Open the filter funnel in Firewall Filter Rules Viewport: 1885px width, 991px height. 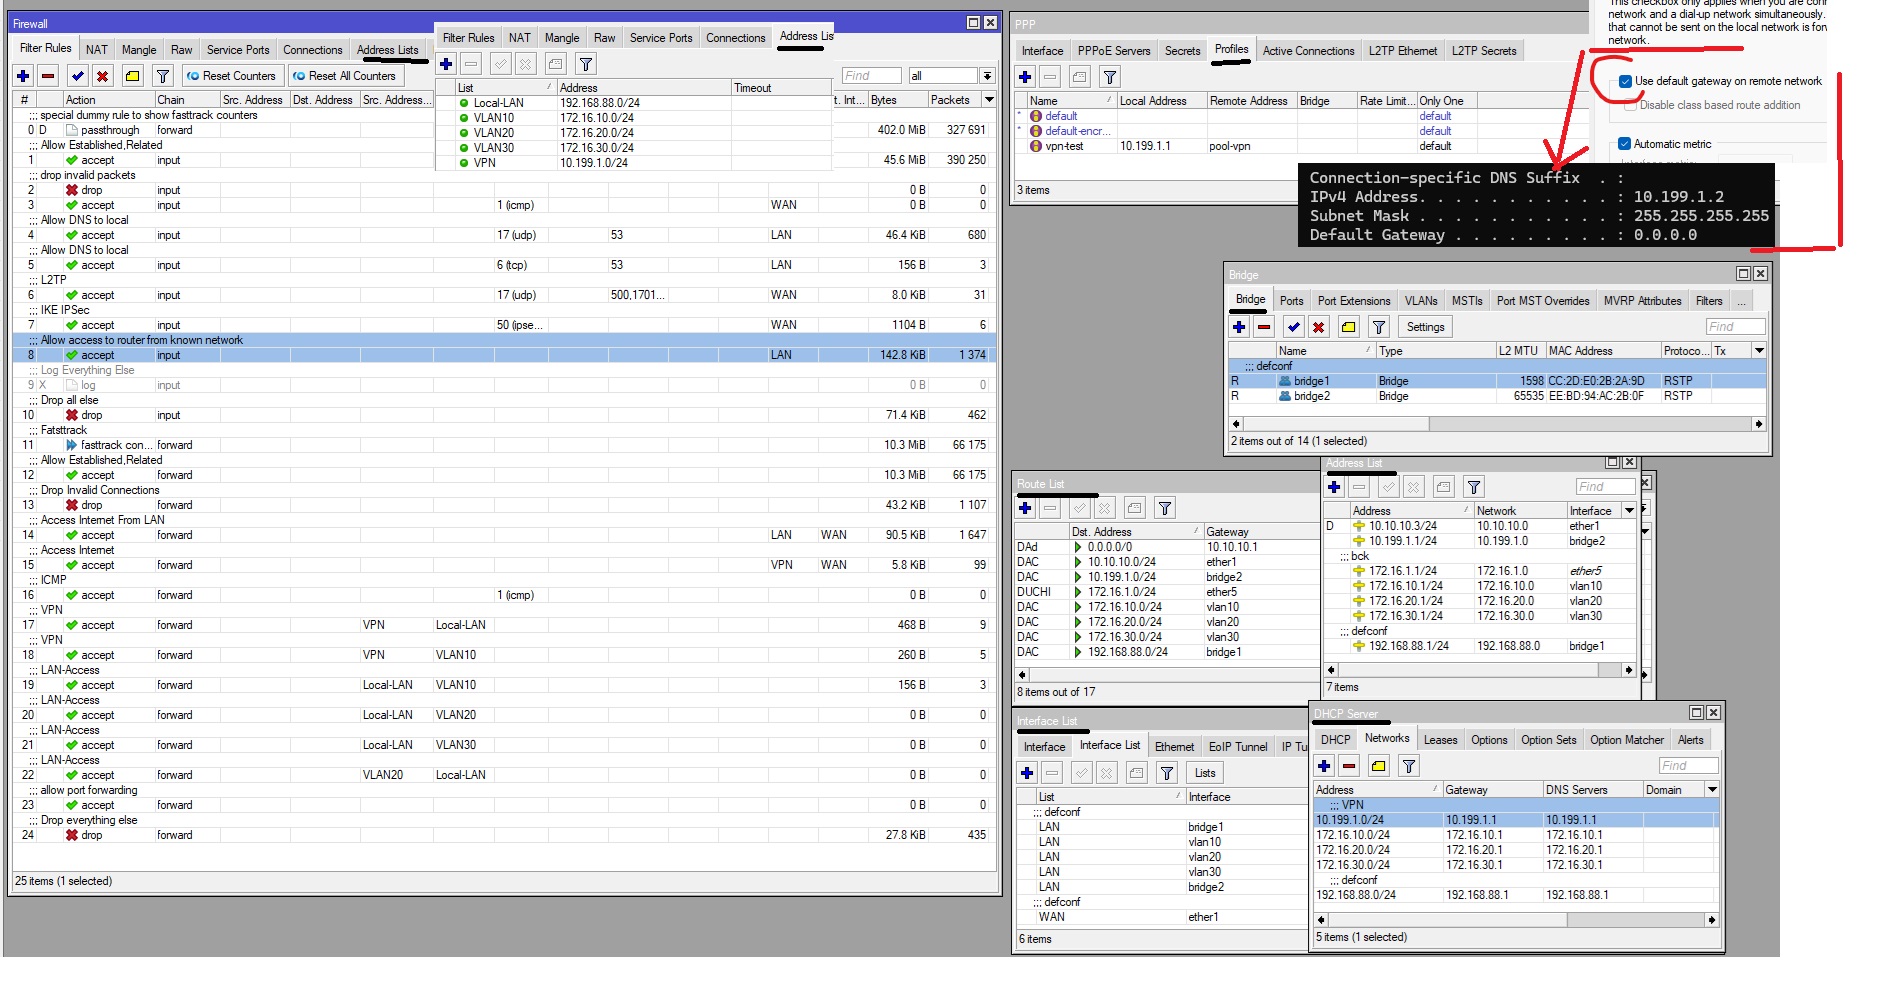[x=163, y=76]
